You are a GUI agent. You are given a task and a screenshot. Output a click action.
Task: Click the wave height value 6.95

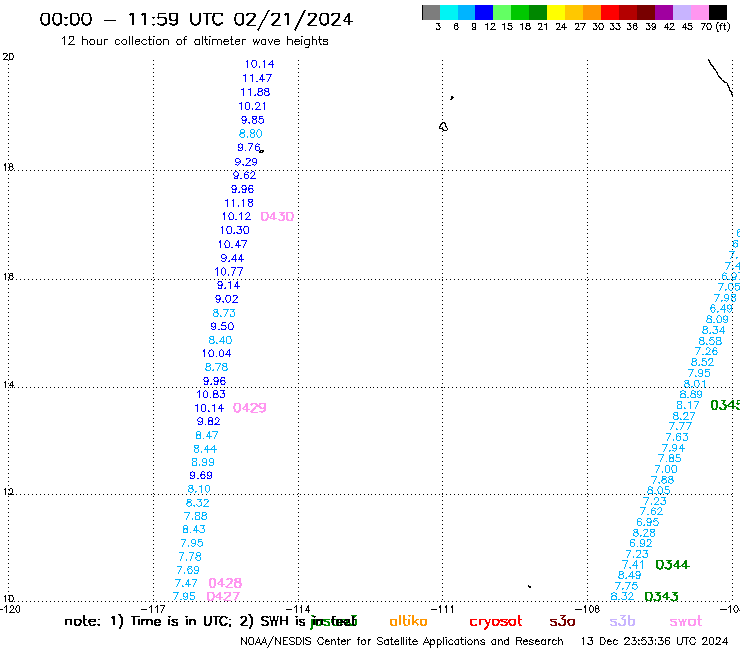[x=648, y=522]
